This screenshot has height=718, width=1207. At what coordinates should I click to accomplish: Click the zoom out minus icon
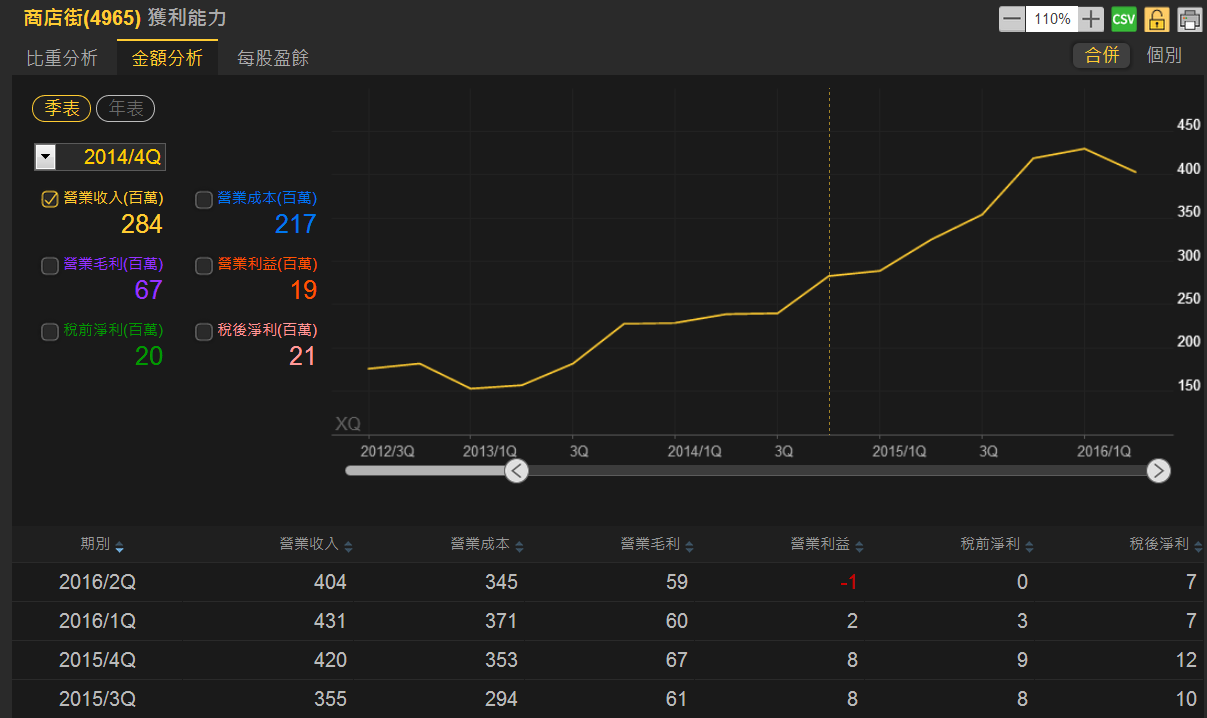1012,19
